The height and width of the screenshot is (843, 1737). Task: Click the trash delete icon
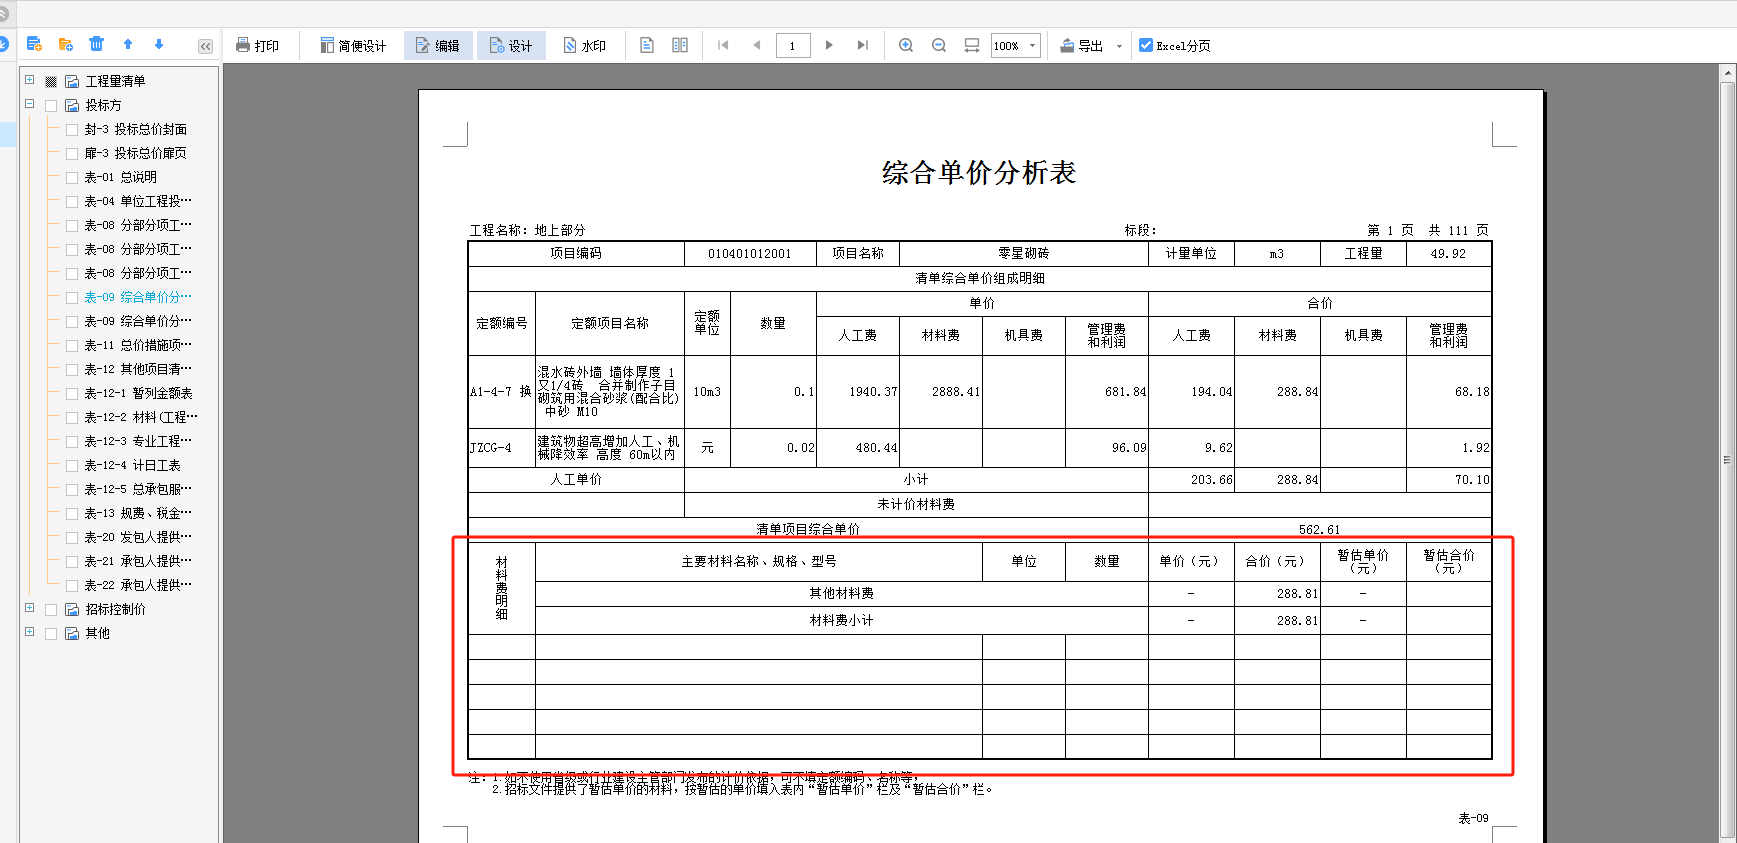(x=96, y=44)
